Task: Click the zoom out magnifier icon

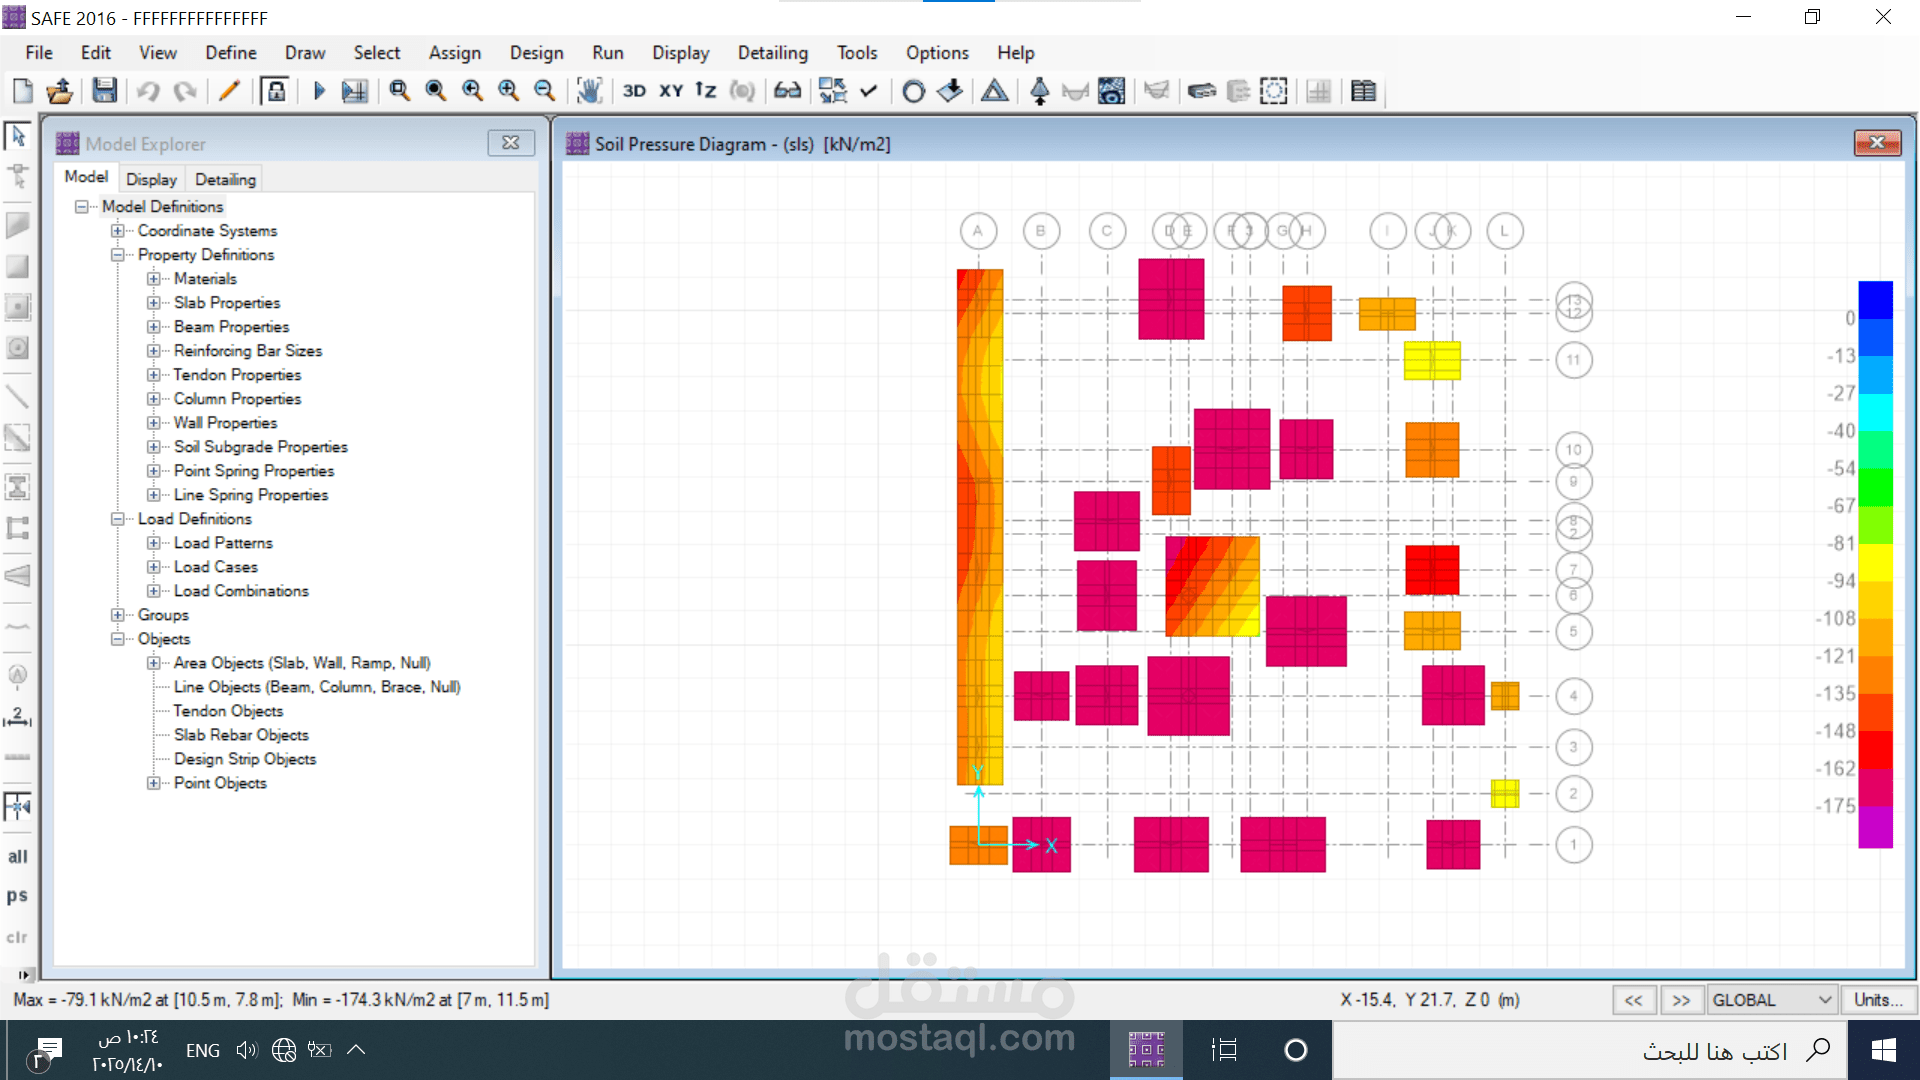Action: [544, 91]
